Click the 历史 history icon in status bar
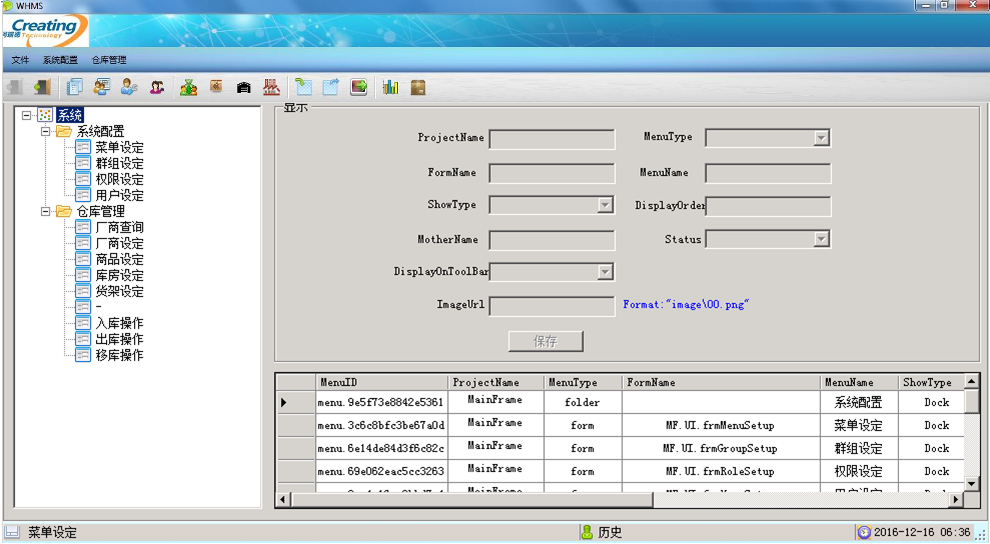Viewport: 990px width, 544px height. 587,533
